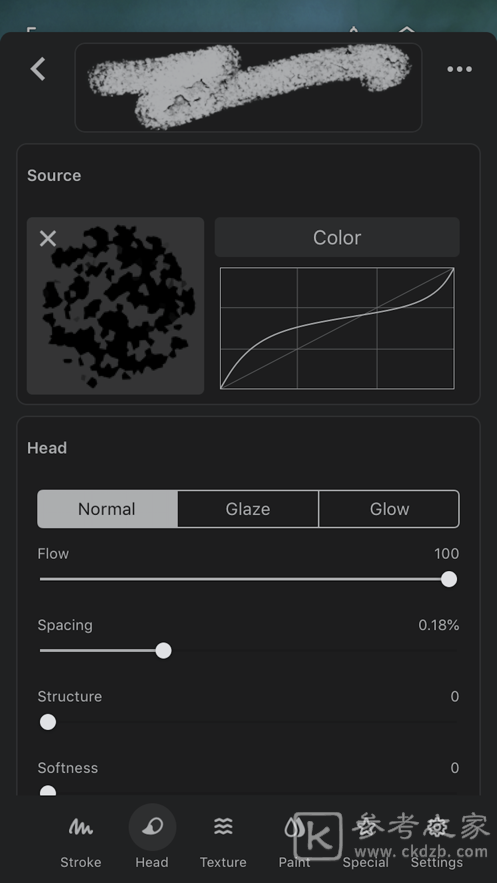Click the Softness slider handle

pyautogui.click(x=48, y=791)
